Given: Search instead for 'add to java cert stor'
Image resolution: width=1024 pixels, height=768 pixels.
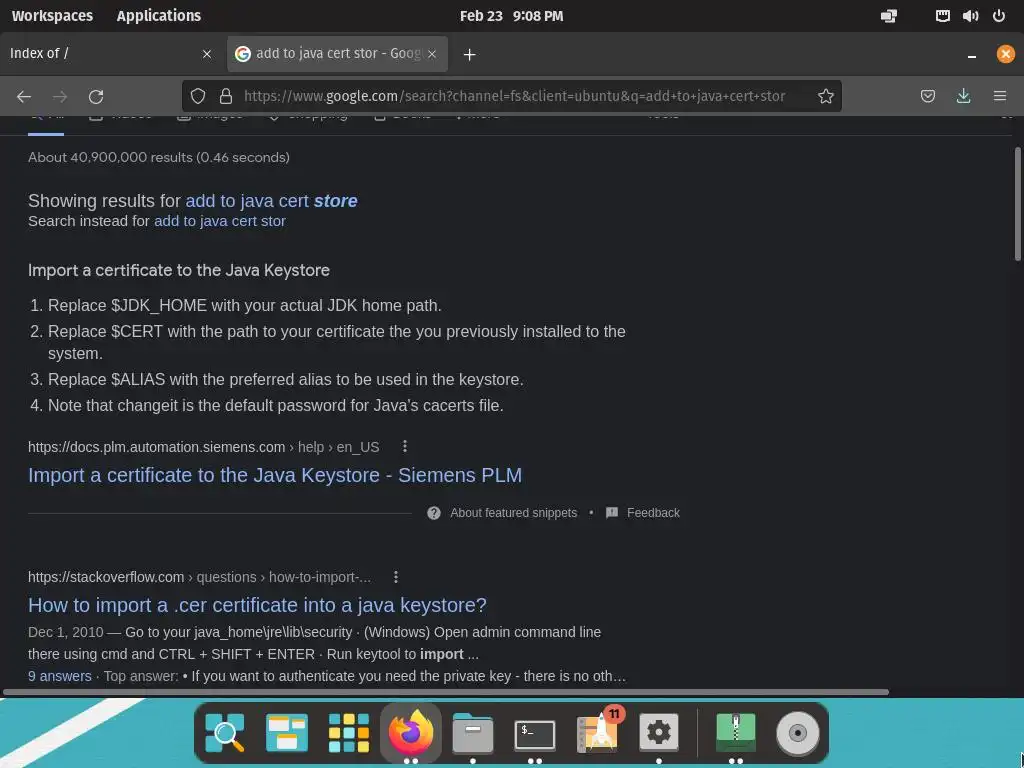Looking at the screenshot, I should (219, 221).
